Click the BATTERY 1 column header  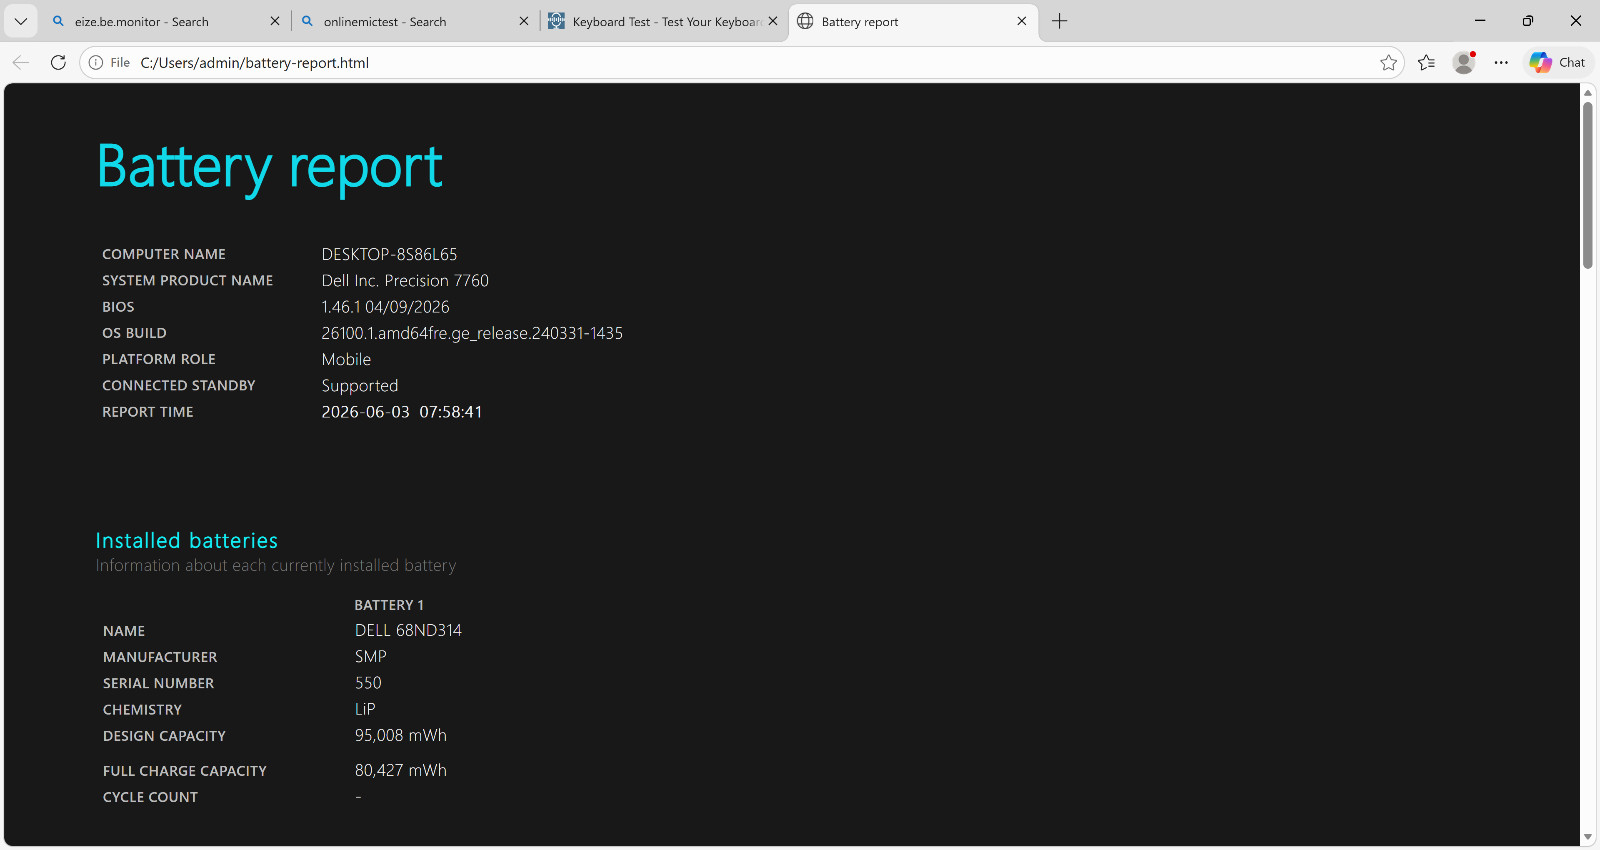pos(389,605)
